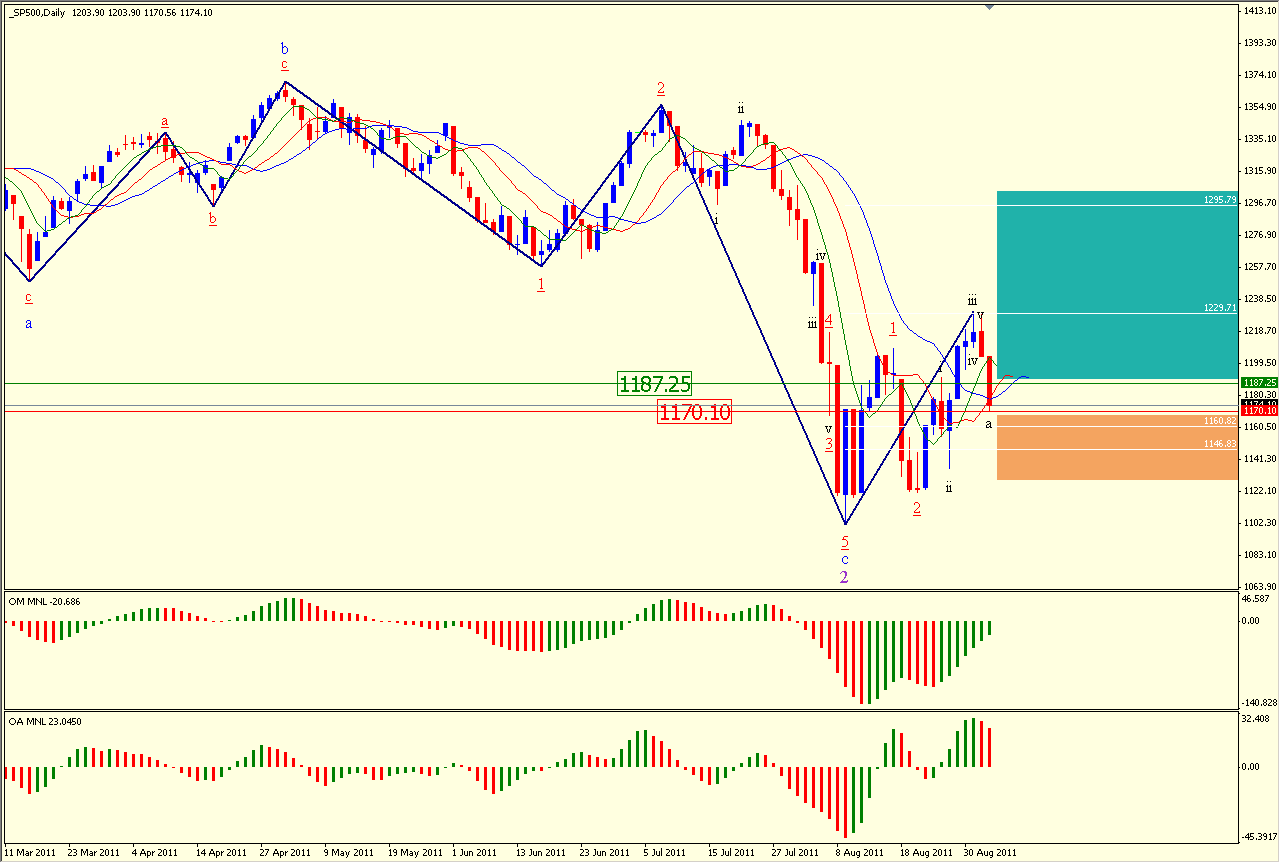This screenshot has height=863, width=1280.
Task: Click the purple wave 2 label
Action: 844,577
